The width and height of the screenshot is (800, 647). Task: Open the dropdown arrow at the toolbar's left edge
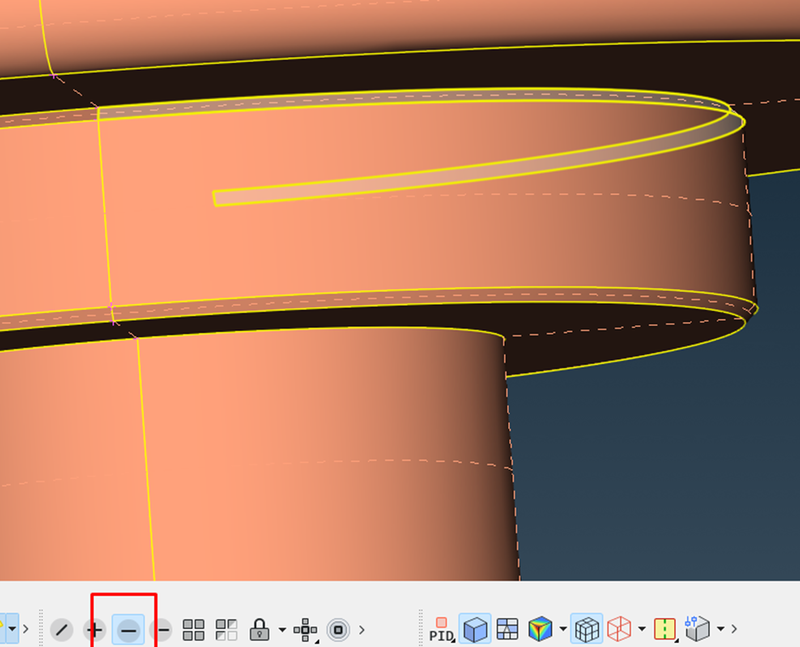pos(12,629)
